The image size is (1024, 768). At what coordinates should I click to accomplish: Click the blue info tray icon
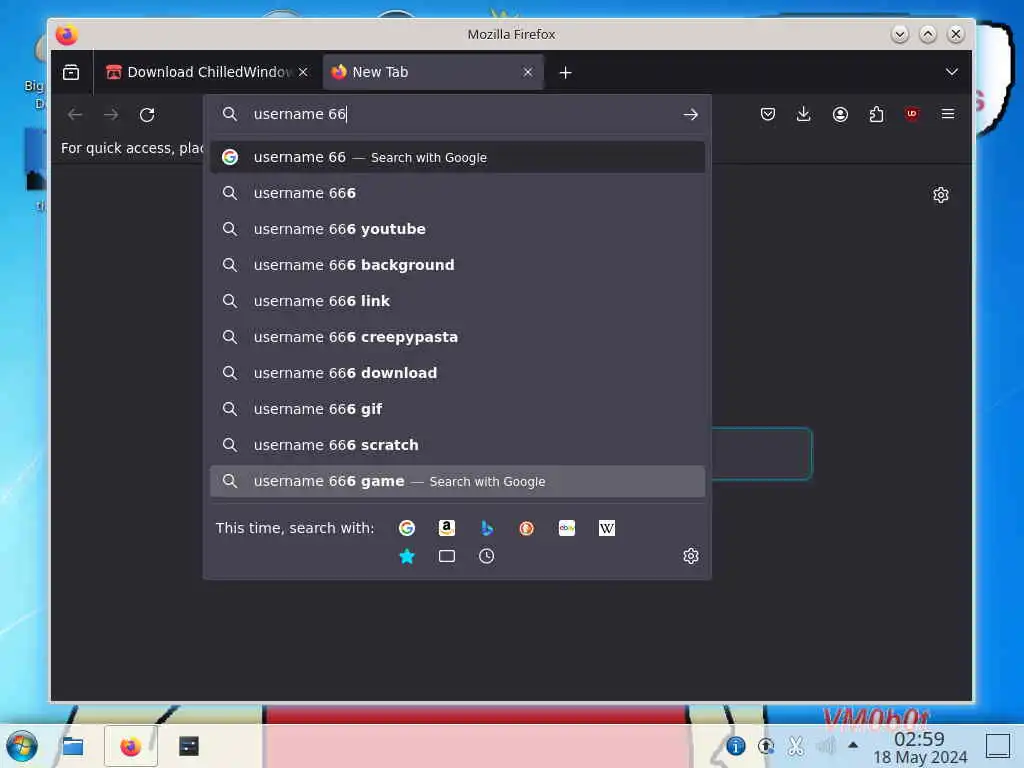point(735,746)
